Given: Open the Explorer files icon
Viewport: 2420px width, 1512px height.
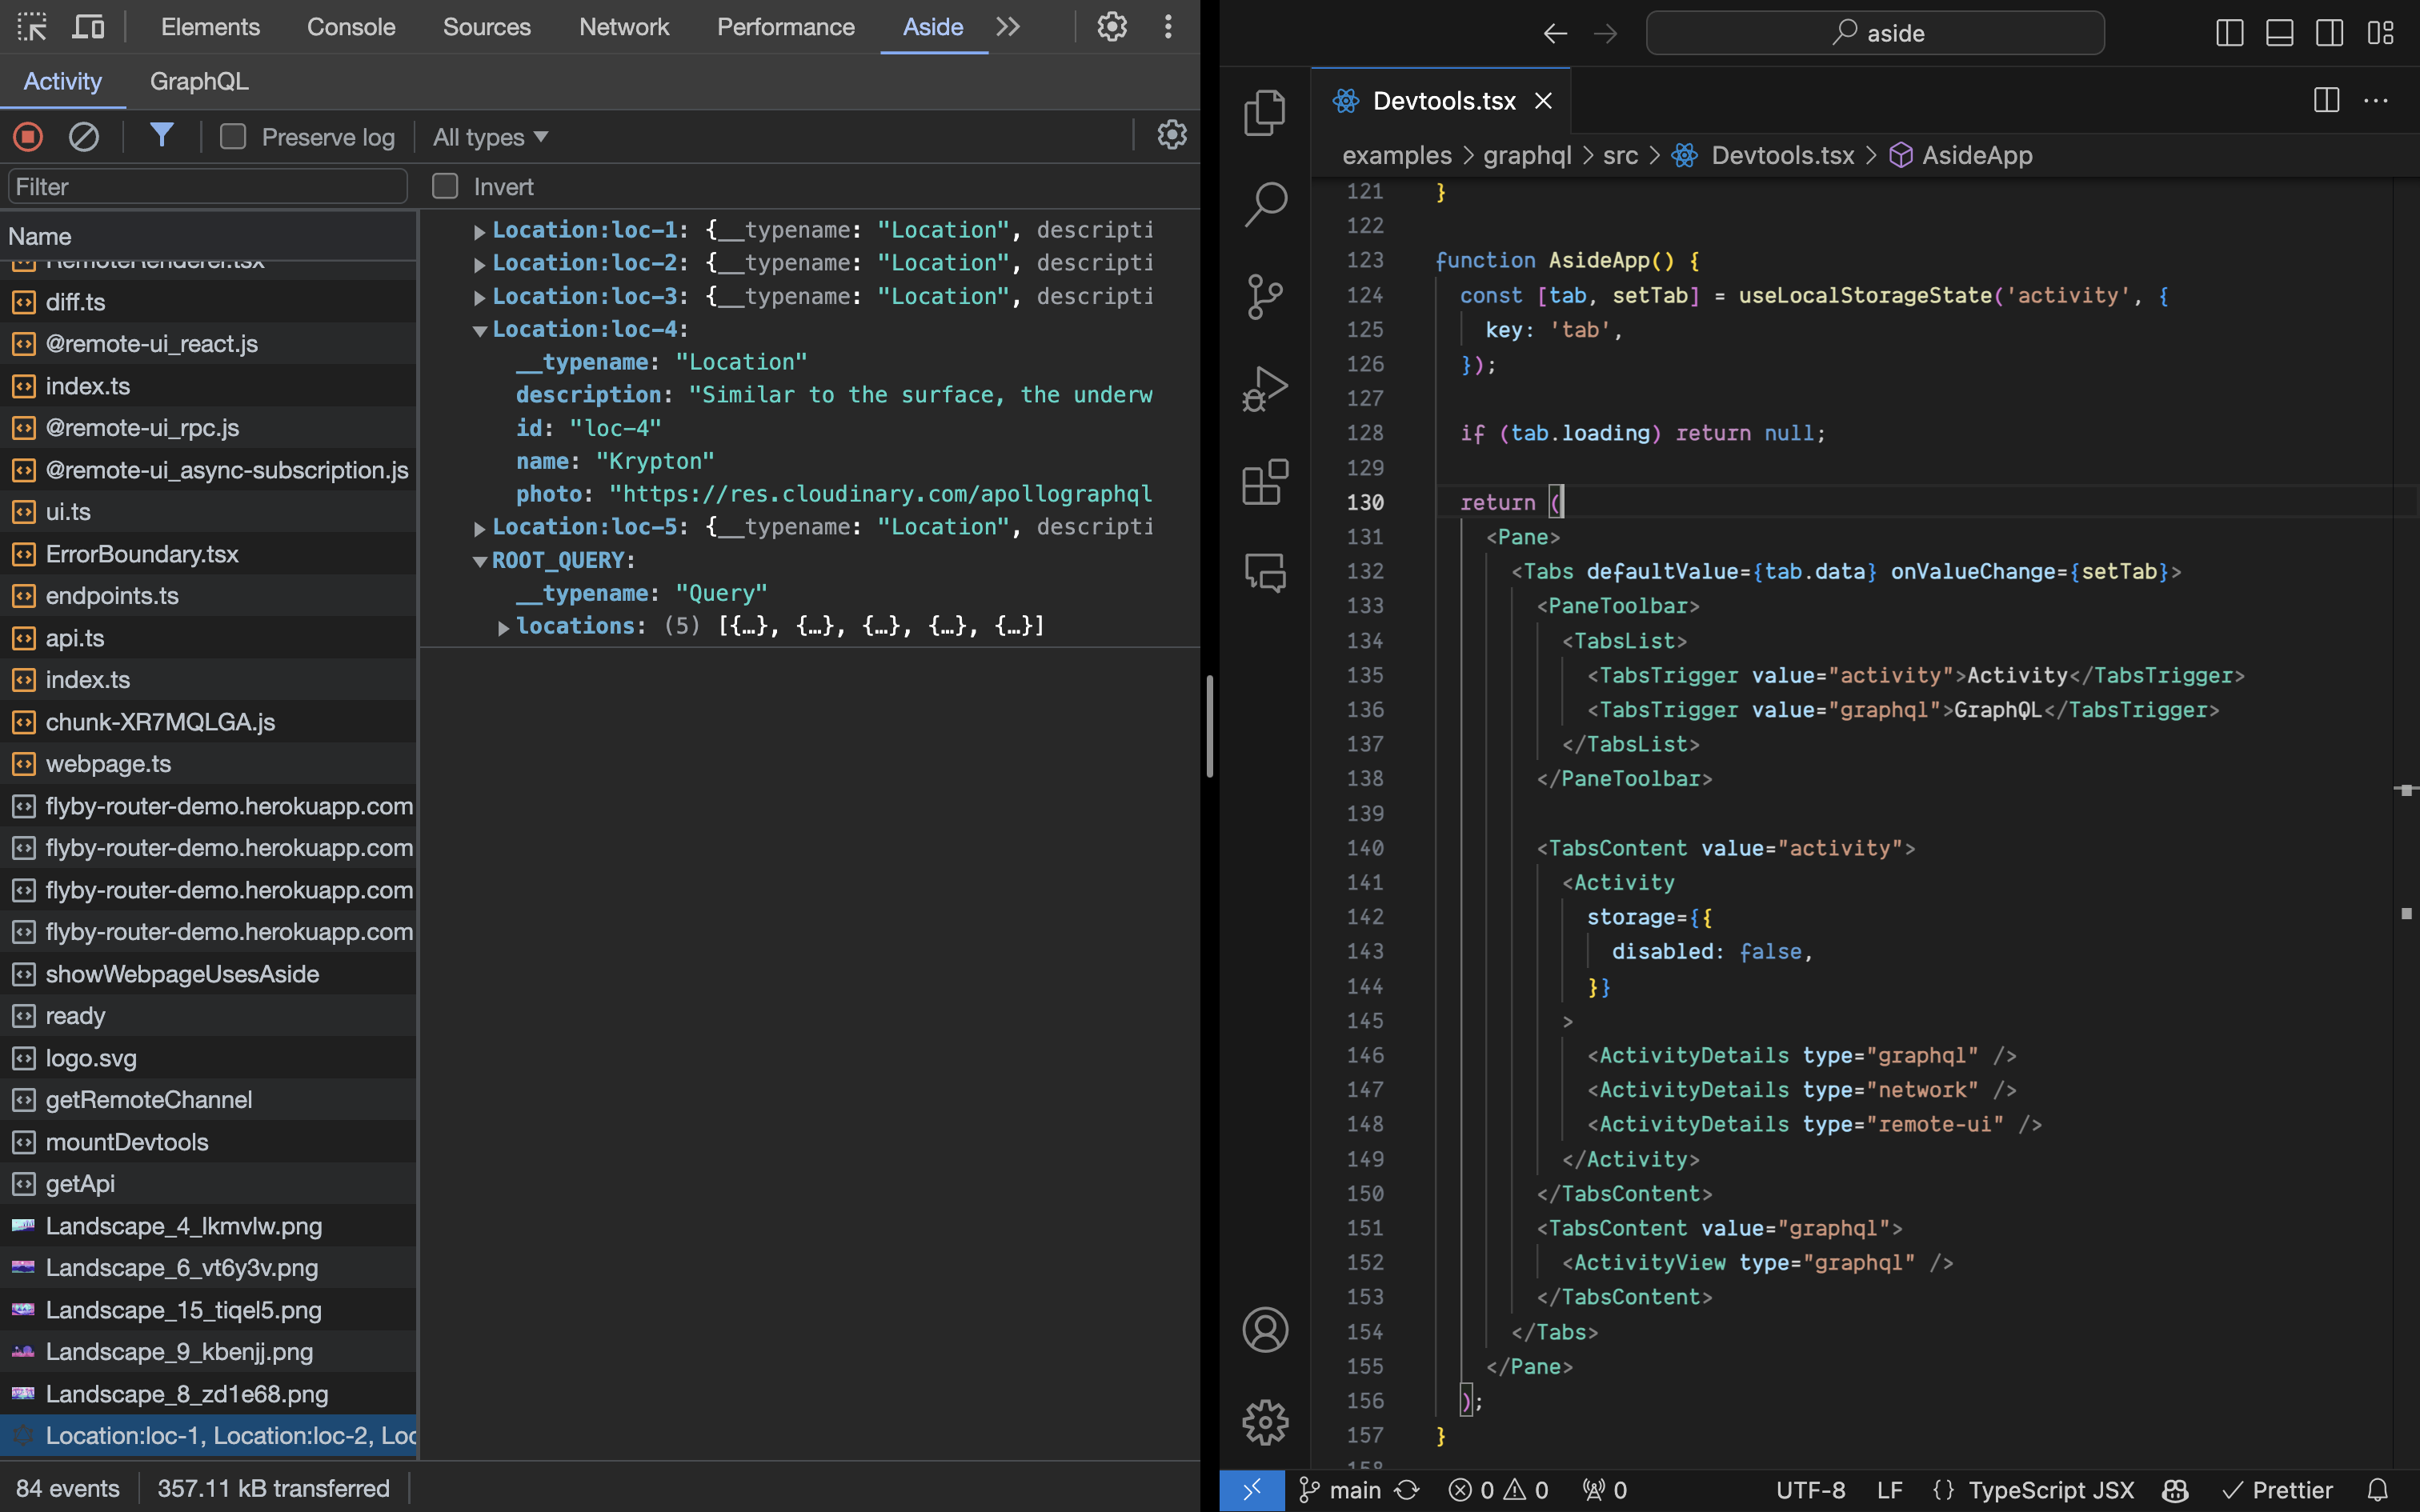Looking at the screenshot, I should 1265,112.
